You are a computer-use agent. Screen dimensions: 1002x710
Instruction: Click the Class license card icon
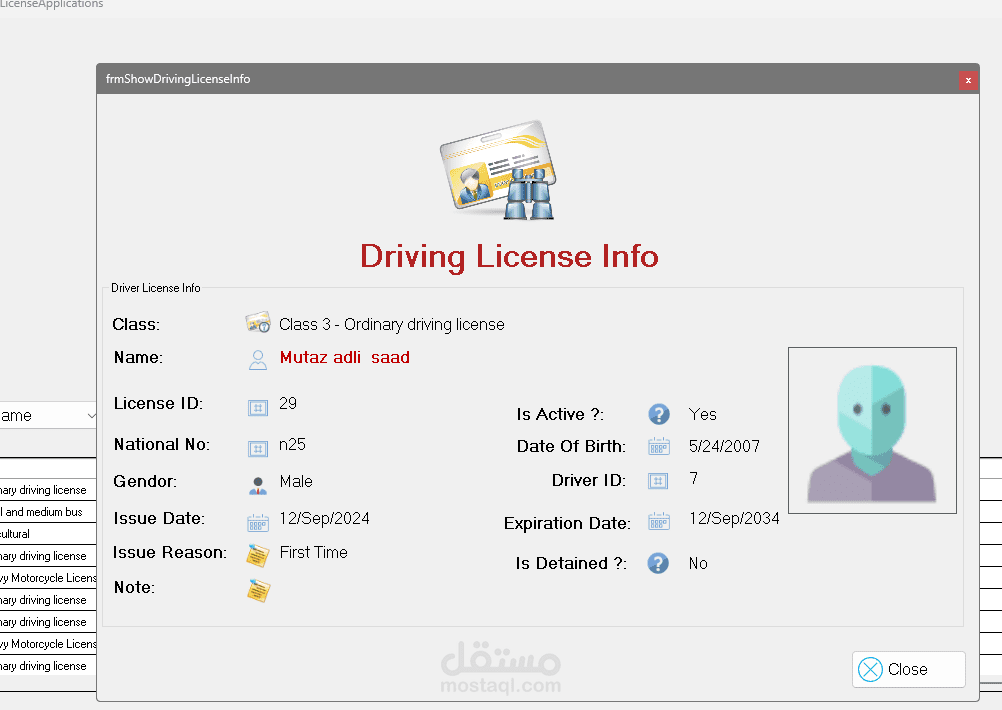pos(258,323)
